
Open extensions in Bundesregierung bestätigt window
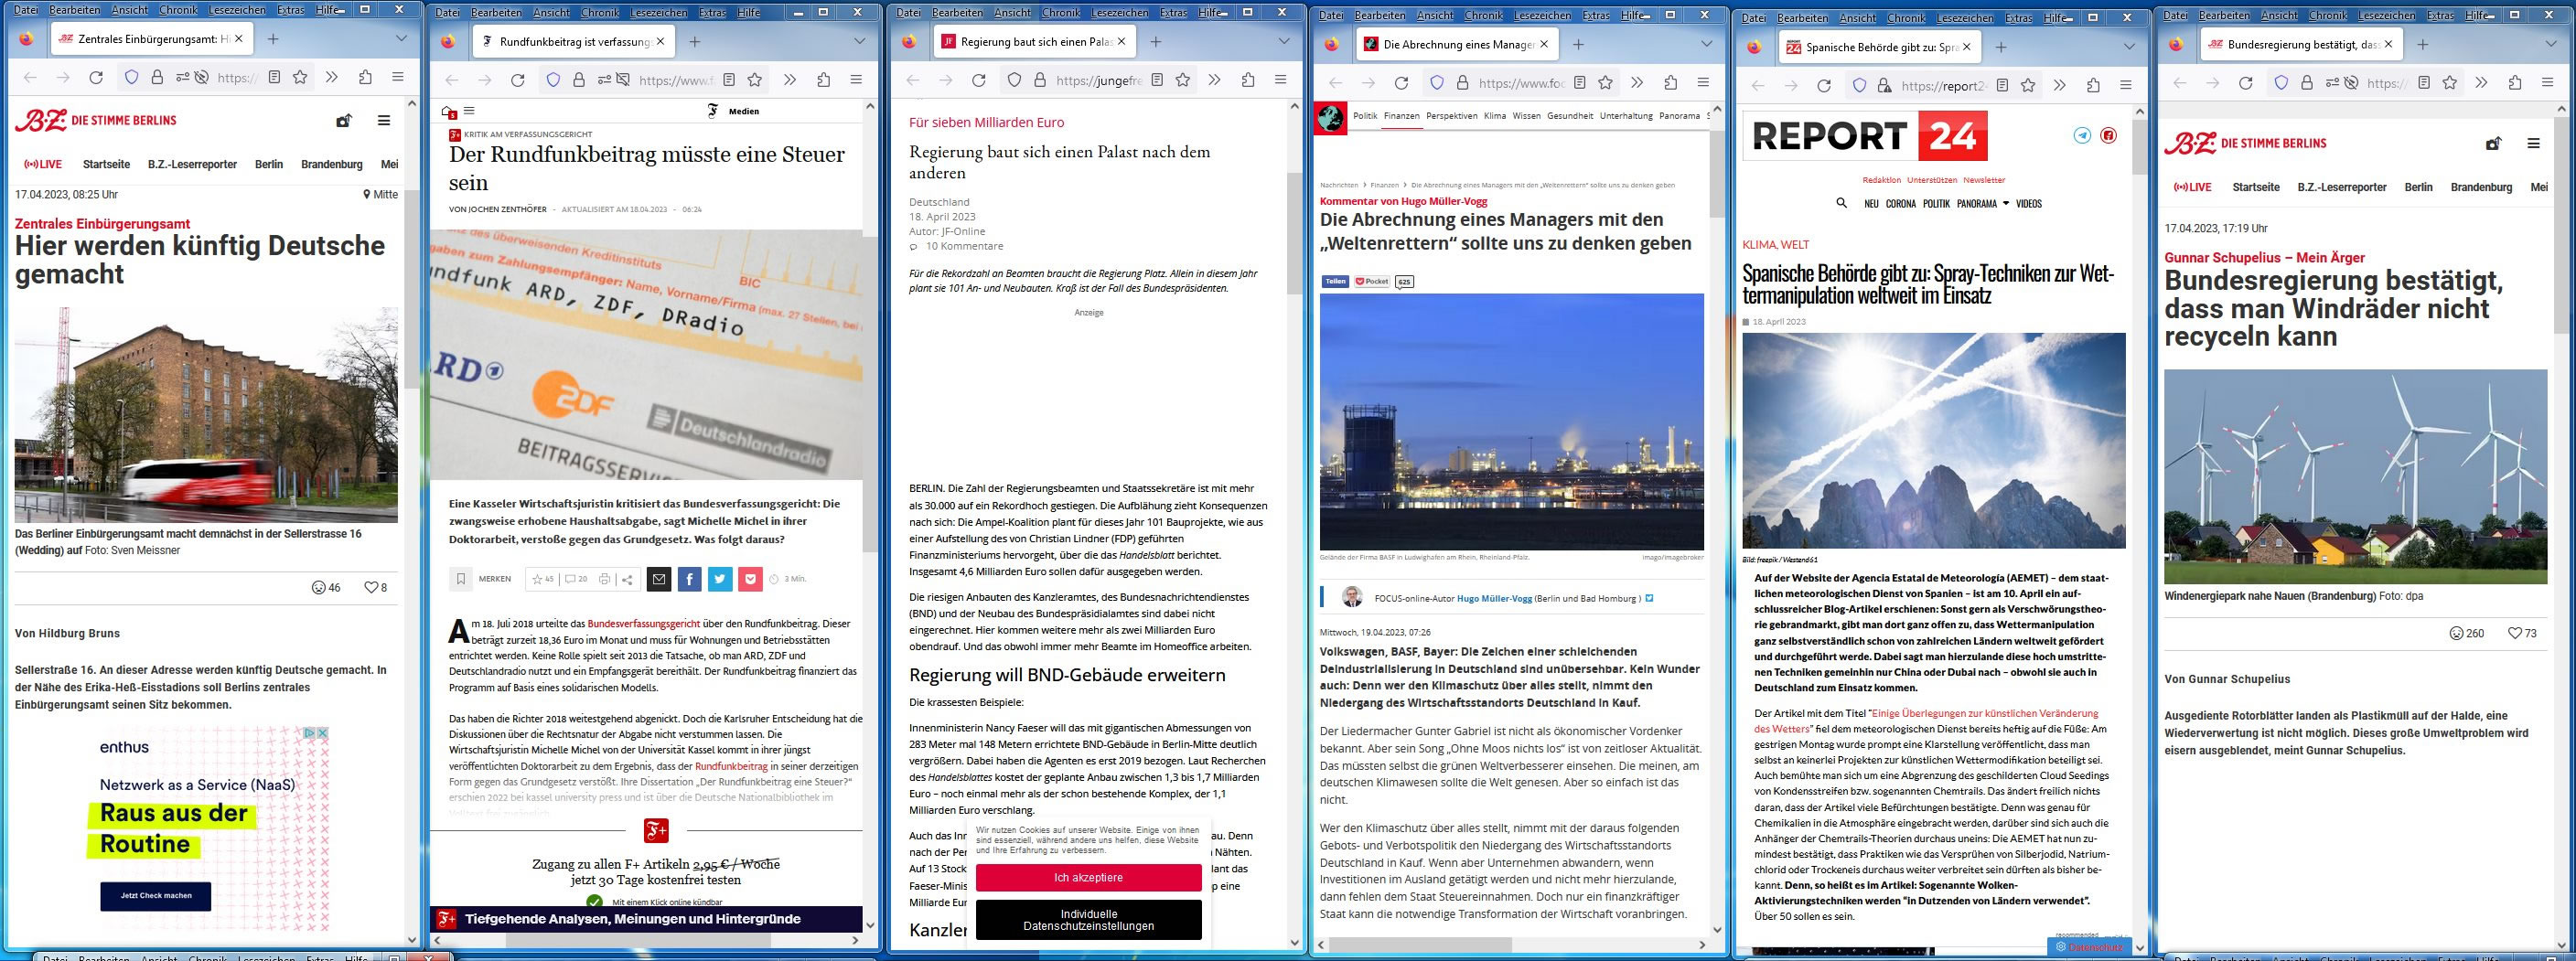pyautogui.click(x=2514, y=83)
